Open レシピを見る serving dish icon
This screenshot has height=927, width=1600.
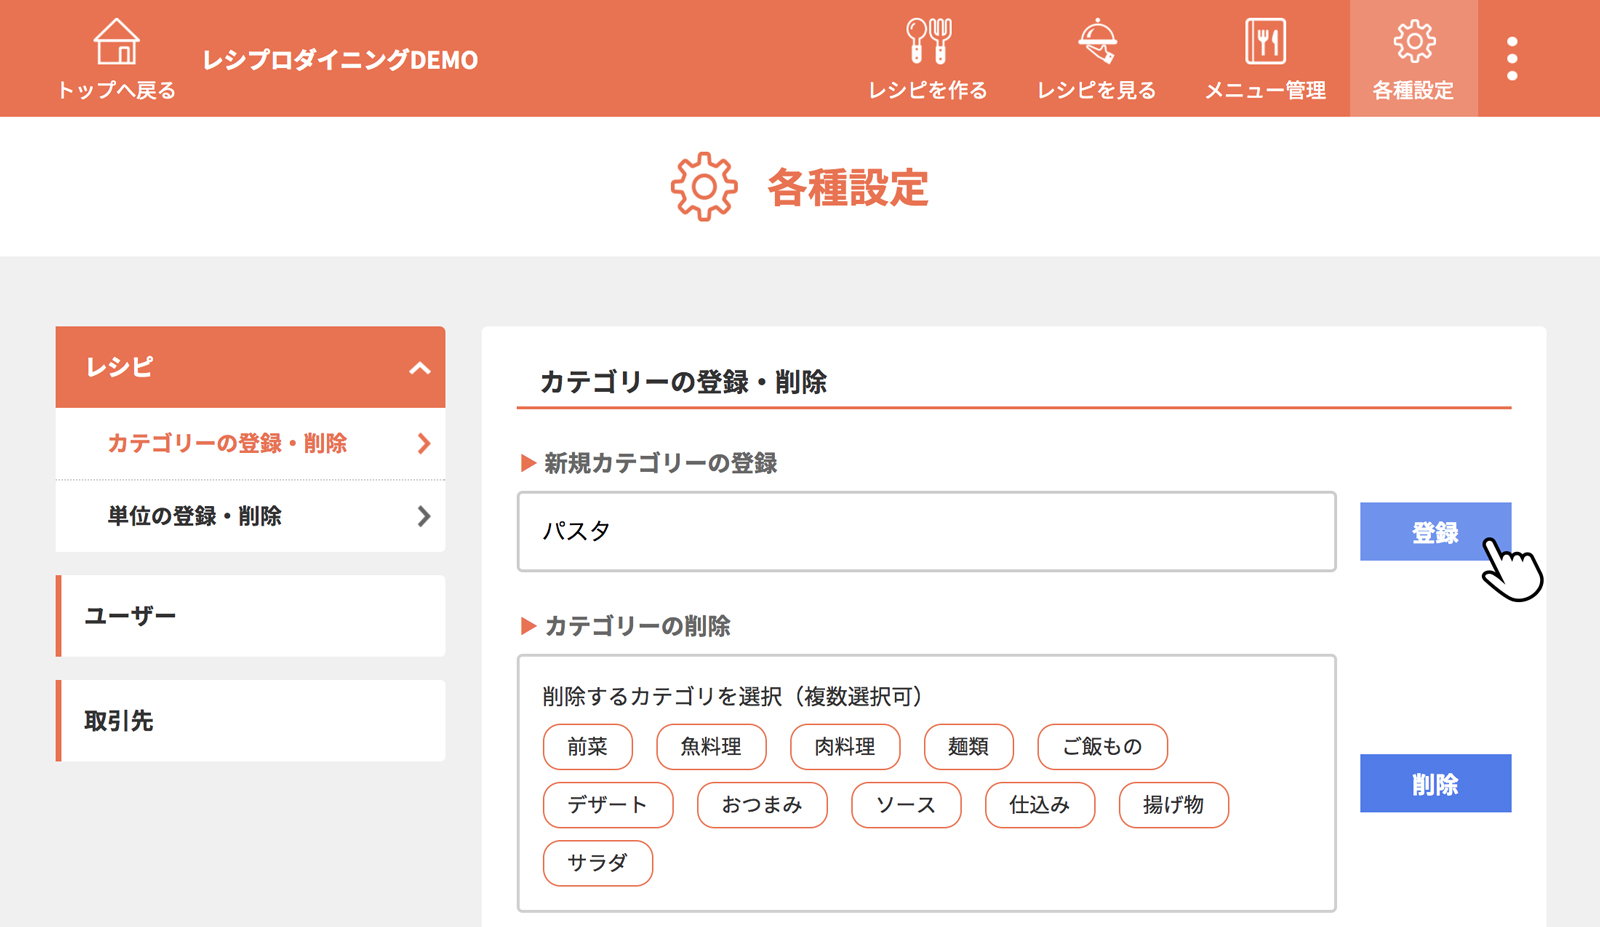pos(1096,42)
